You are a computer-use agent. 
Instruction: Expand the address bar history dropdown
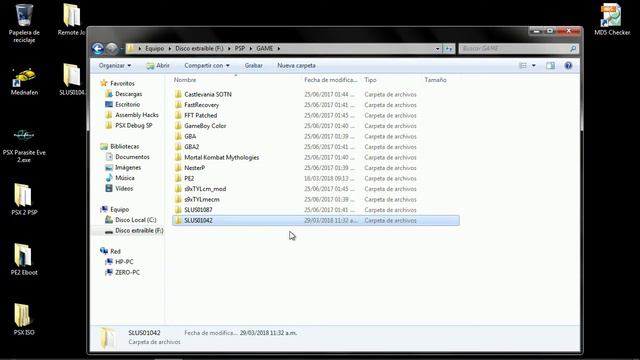(438, 49)
